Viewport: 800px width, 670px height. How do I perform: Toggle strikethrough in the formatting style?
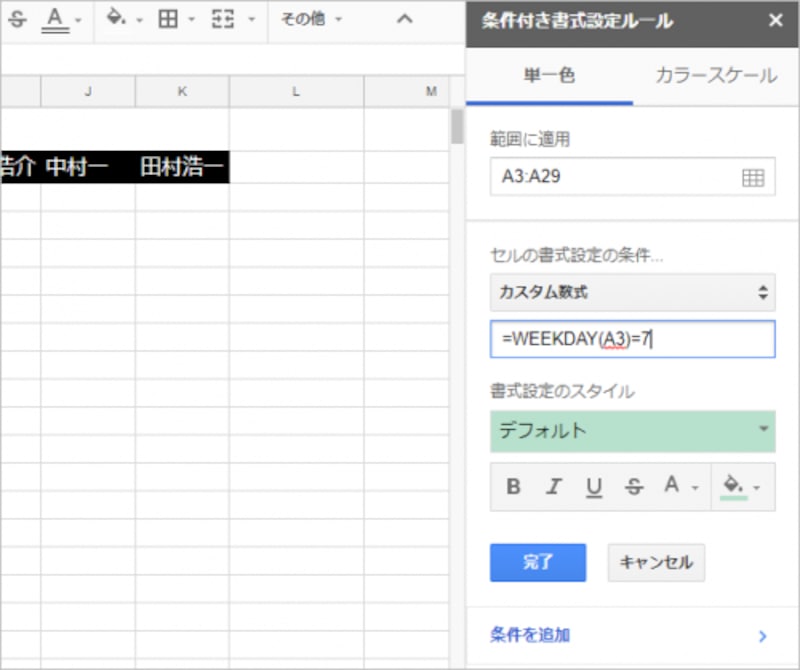[x=634, y=486]
